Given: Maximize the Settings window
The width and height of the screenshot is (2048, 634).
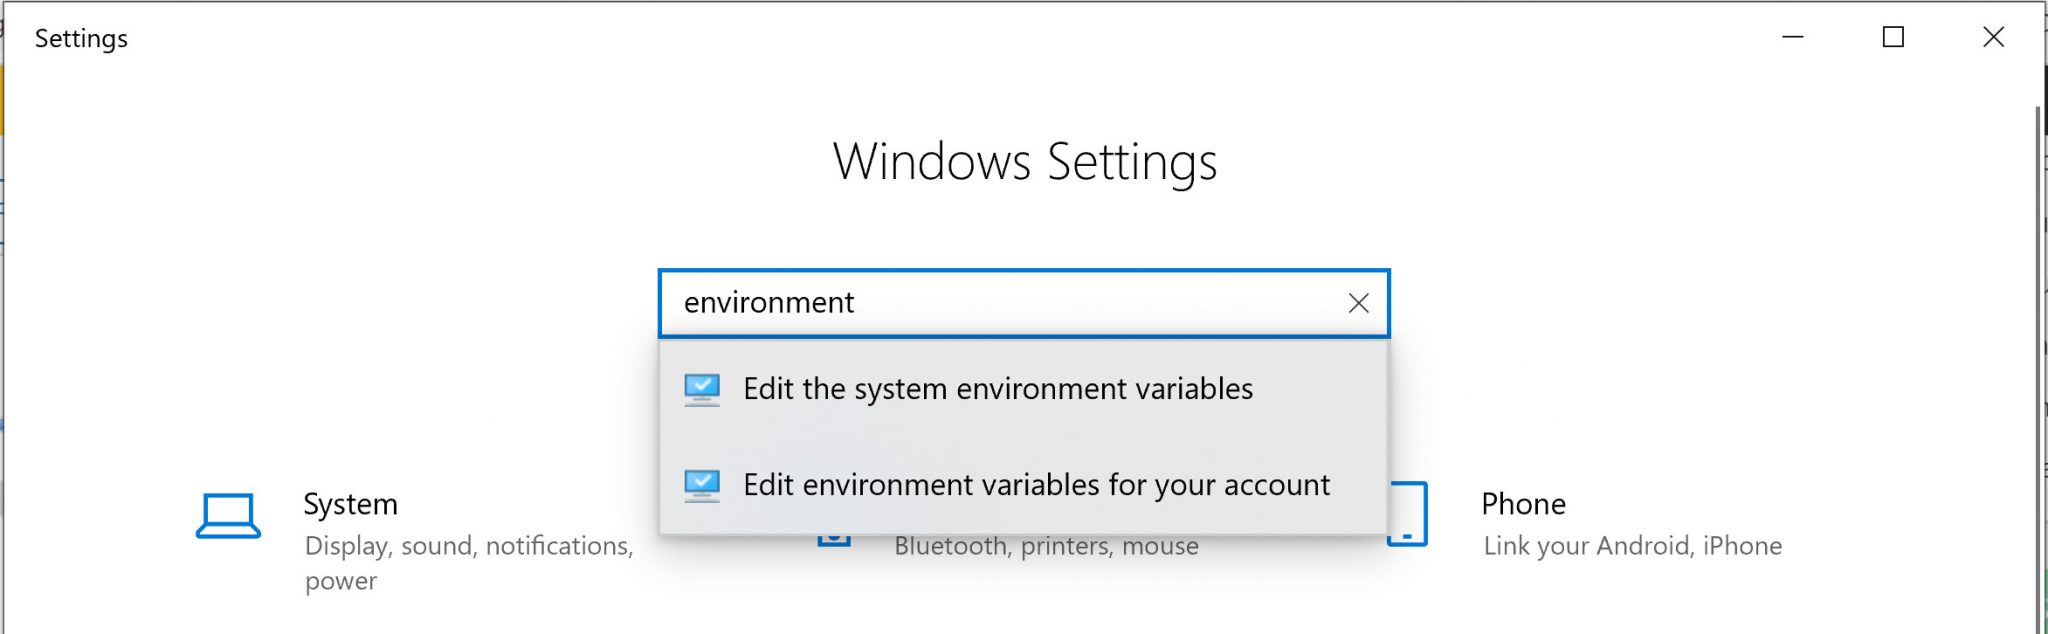Looking at the screenshot, I should (1893, 38).
